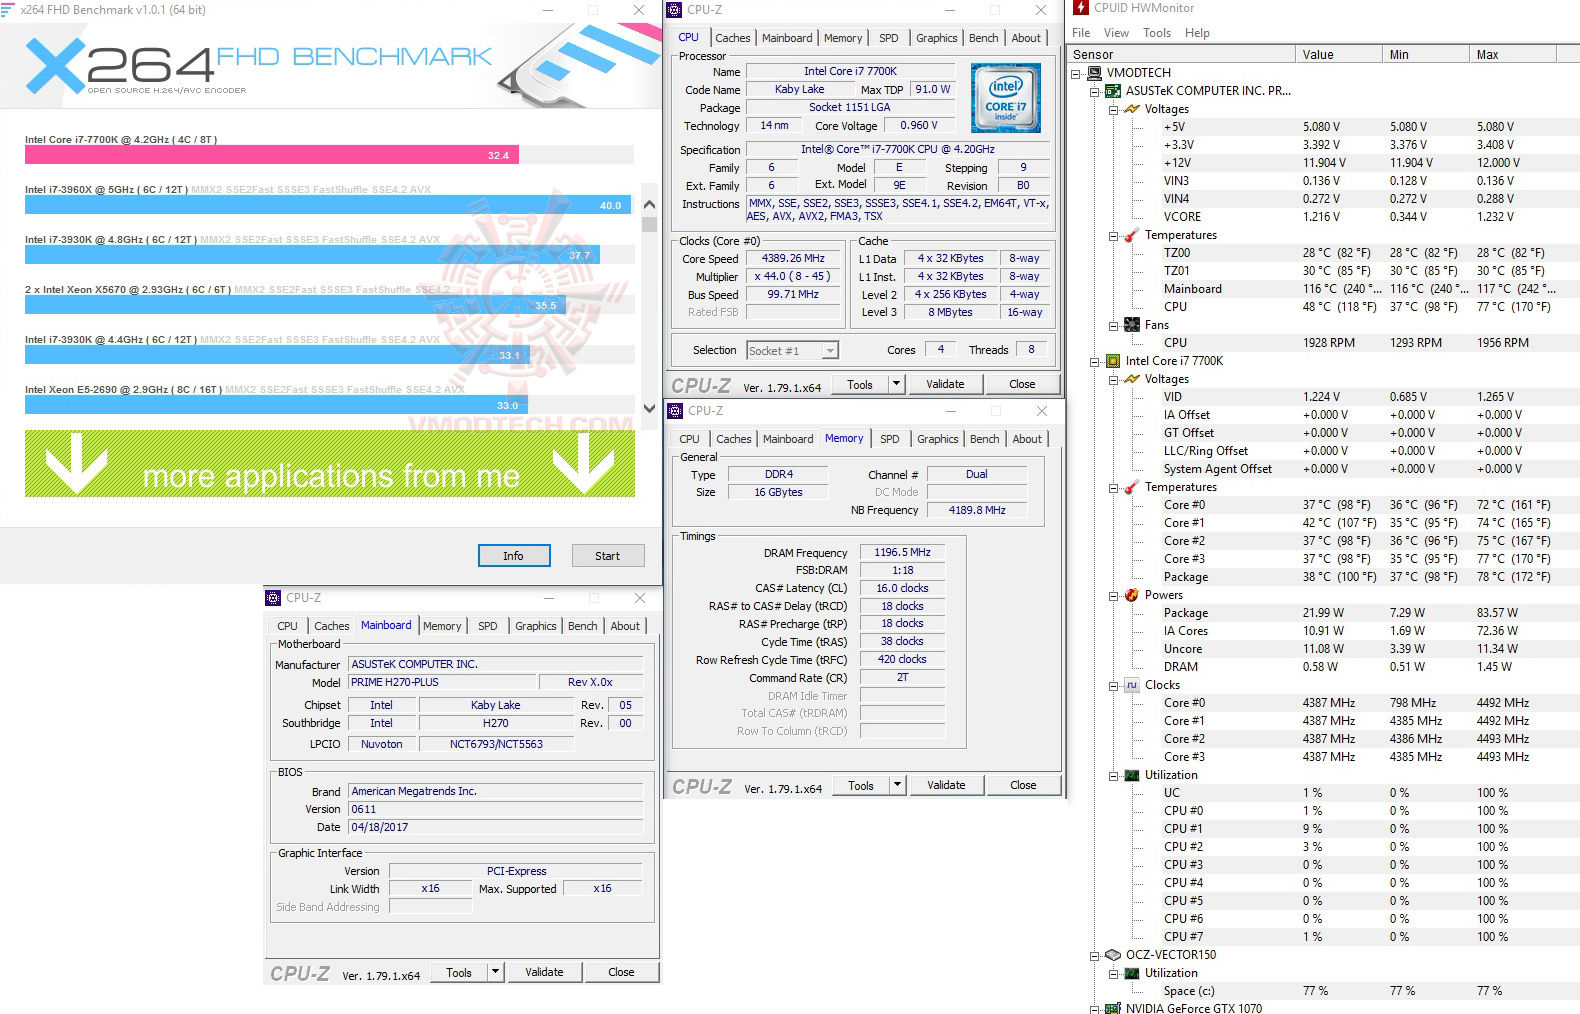Screen dimensions: 1580x1014
Task: Click the ASUSTeK motherboard icon in HWMonitor tree
Action: pyautogui.click(x=1113, y=91)
